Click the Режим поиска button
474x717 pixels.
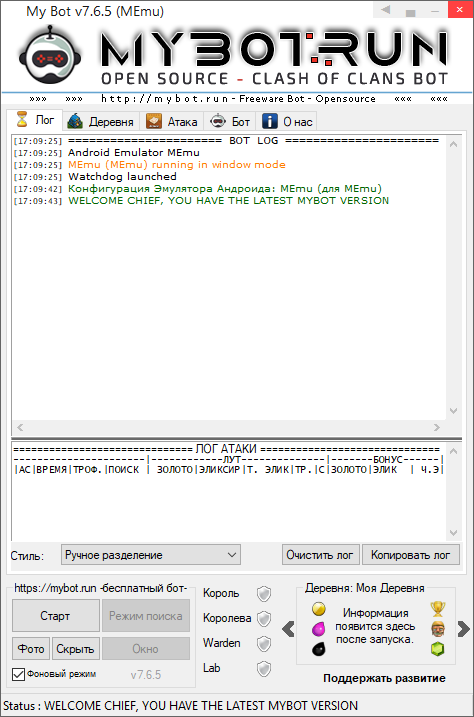coord(146,616)
